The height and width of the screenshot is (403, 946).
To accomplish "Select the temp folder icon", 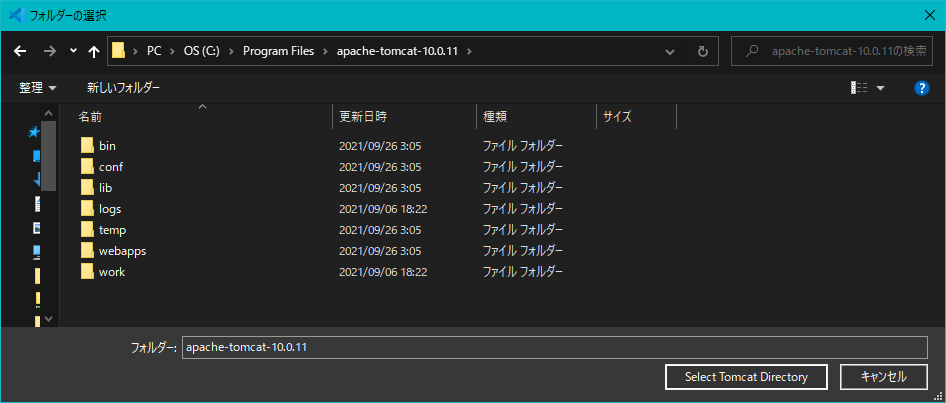I will (x=87, y=230).
